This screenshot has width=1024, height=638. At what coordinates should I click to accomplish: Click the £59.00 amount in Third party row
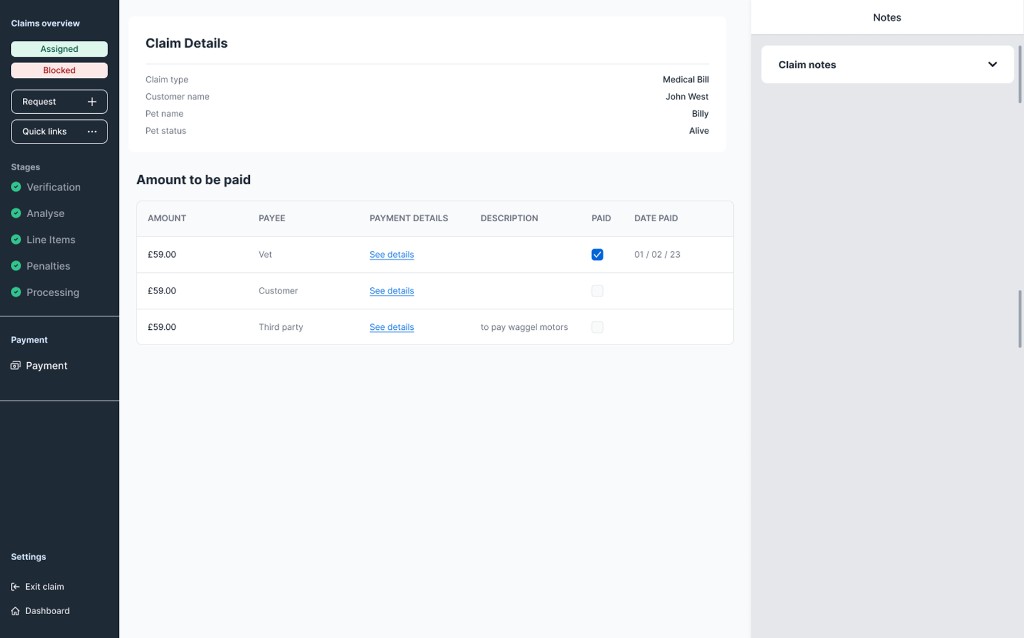pos(162,327)
